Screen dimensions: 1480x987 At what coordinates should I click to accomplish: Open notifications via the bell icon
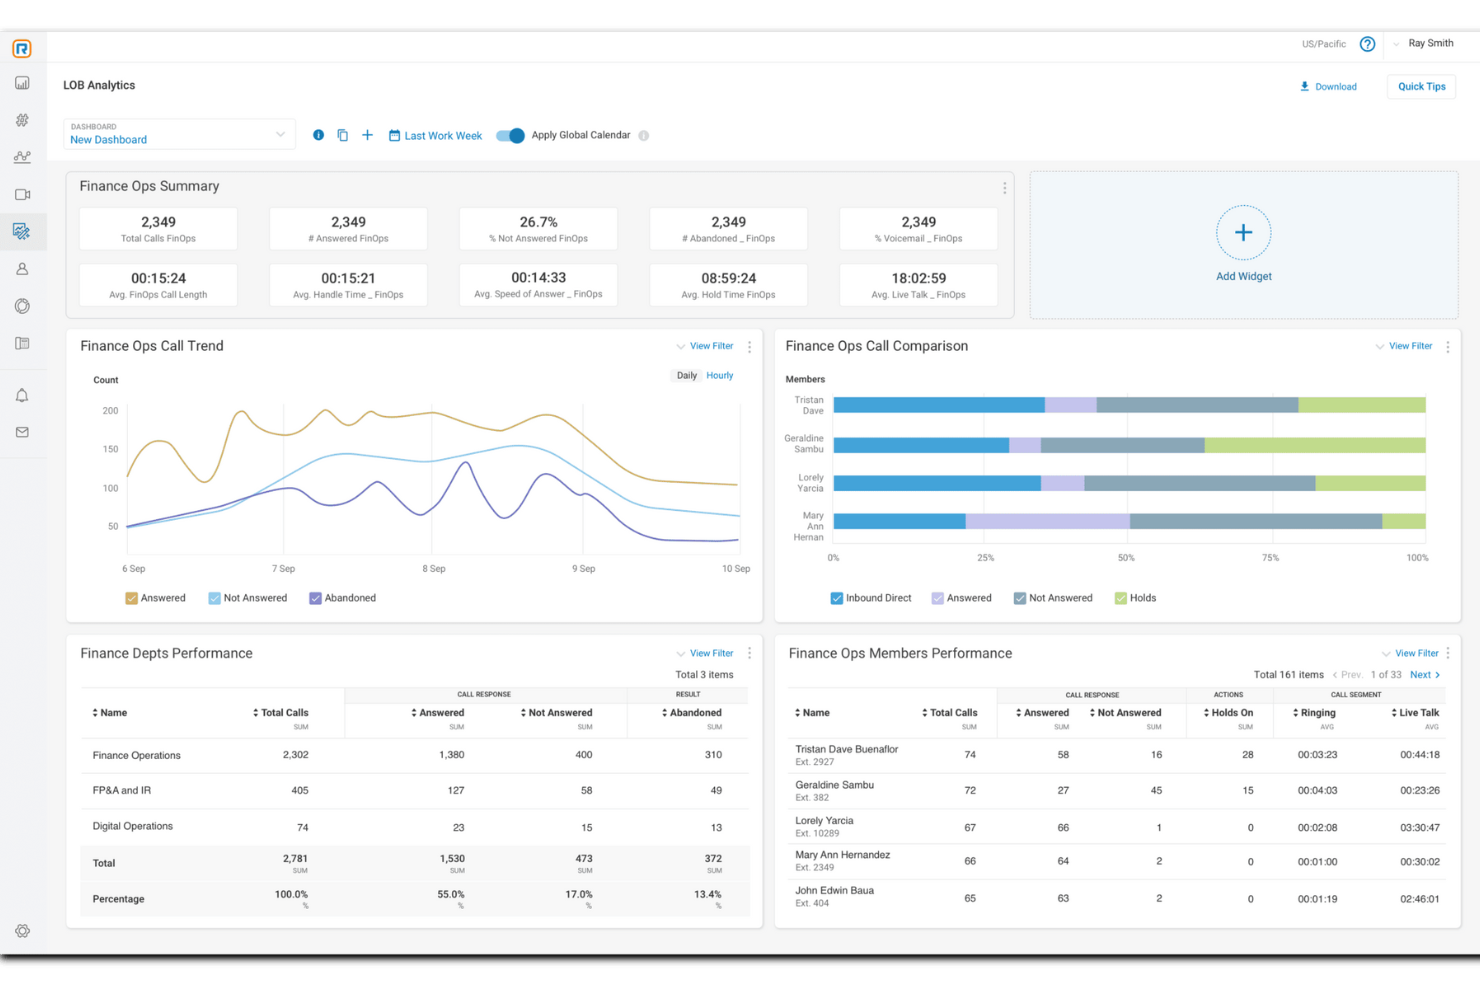22,395
